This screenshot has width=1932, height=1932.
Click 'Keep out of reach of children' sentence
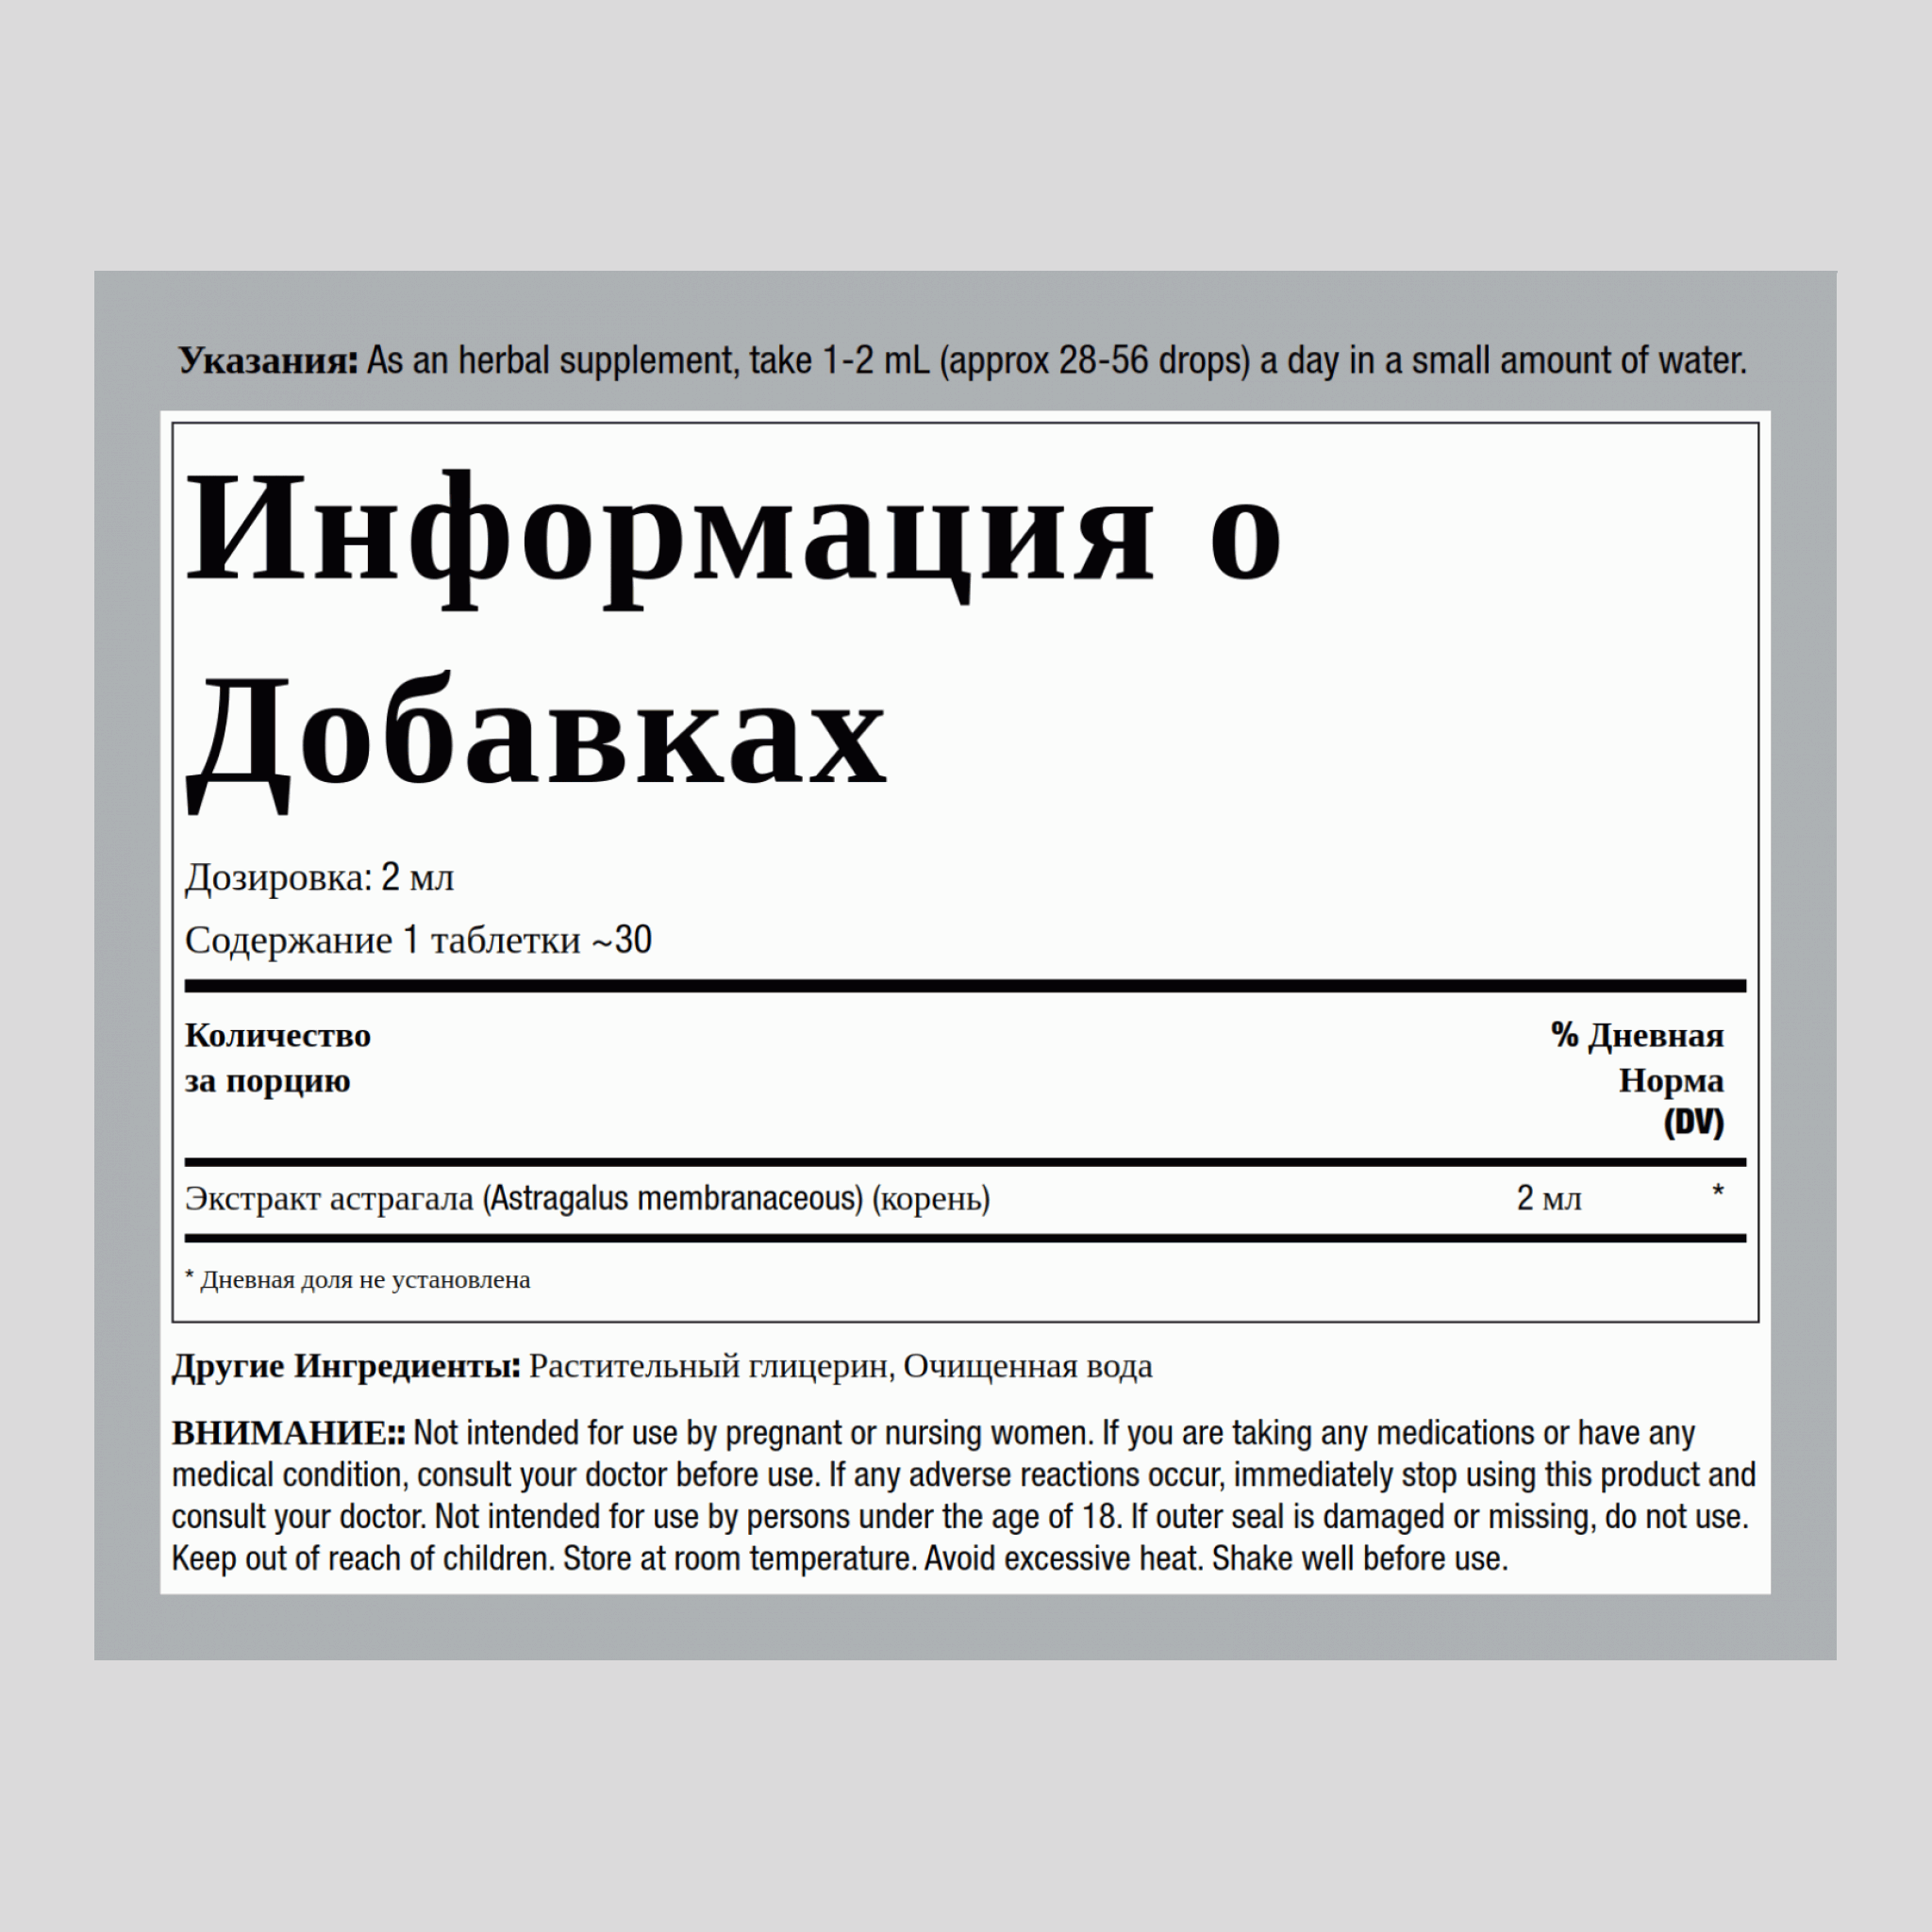(363, 1558)
